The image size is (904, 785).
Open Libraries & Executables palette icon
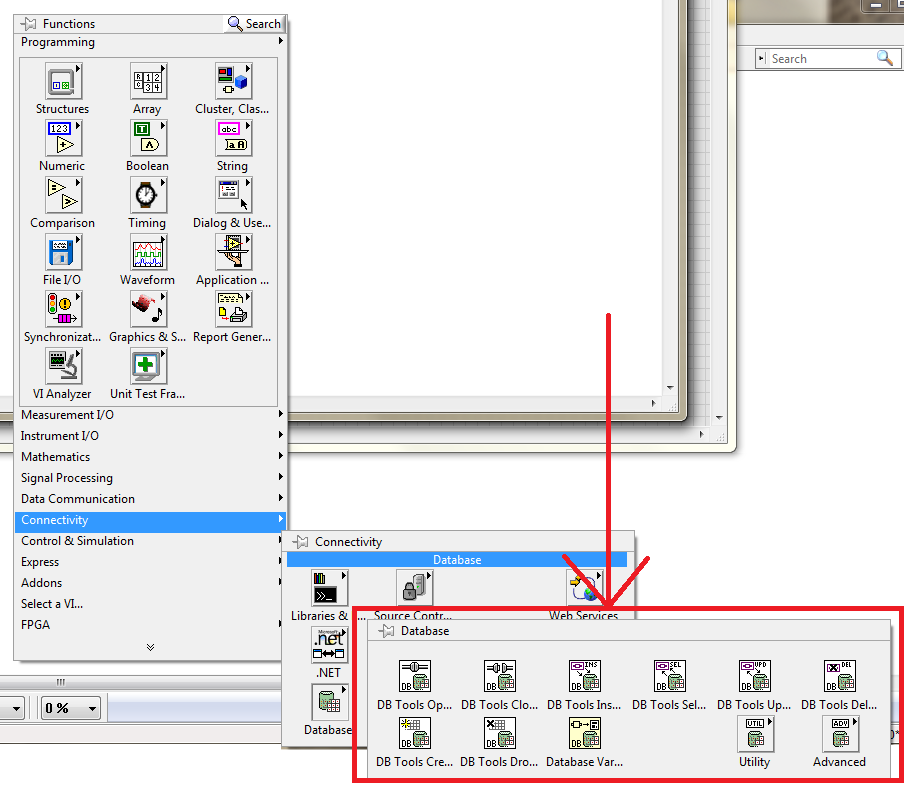[x=330, y=588]
